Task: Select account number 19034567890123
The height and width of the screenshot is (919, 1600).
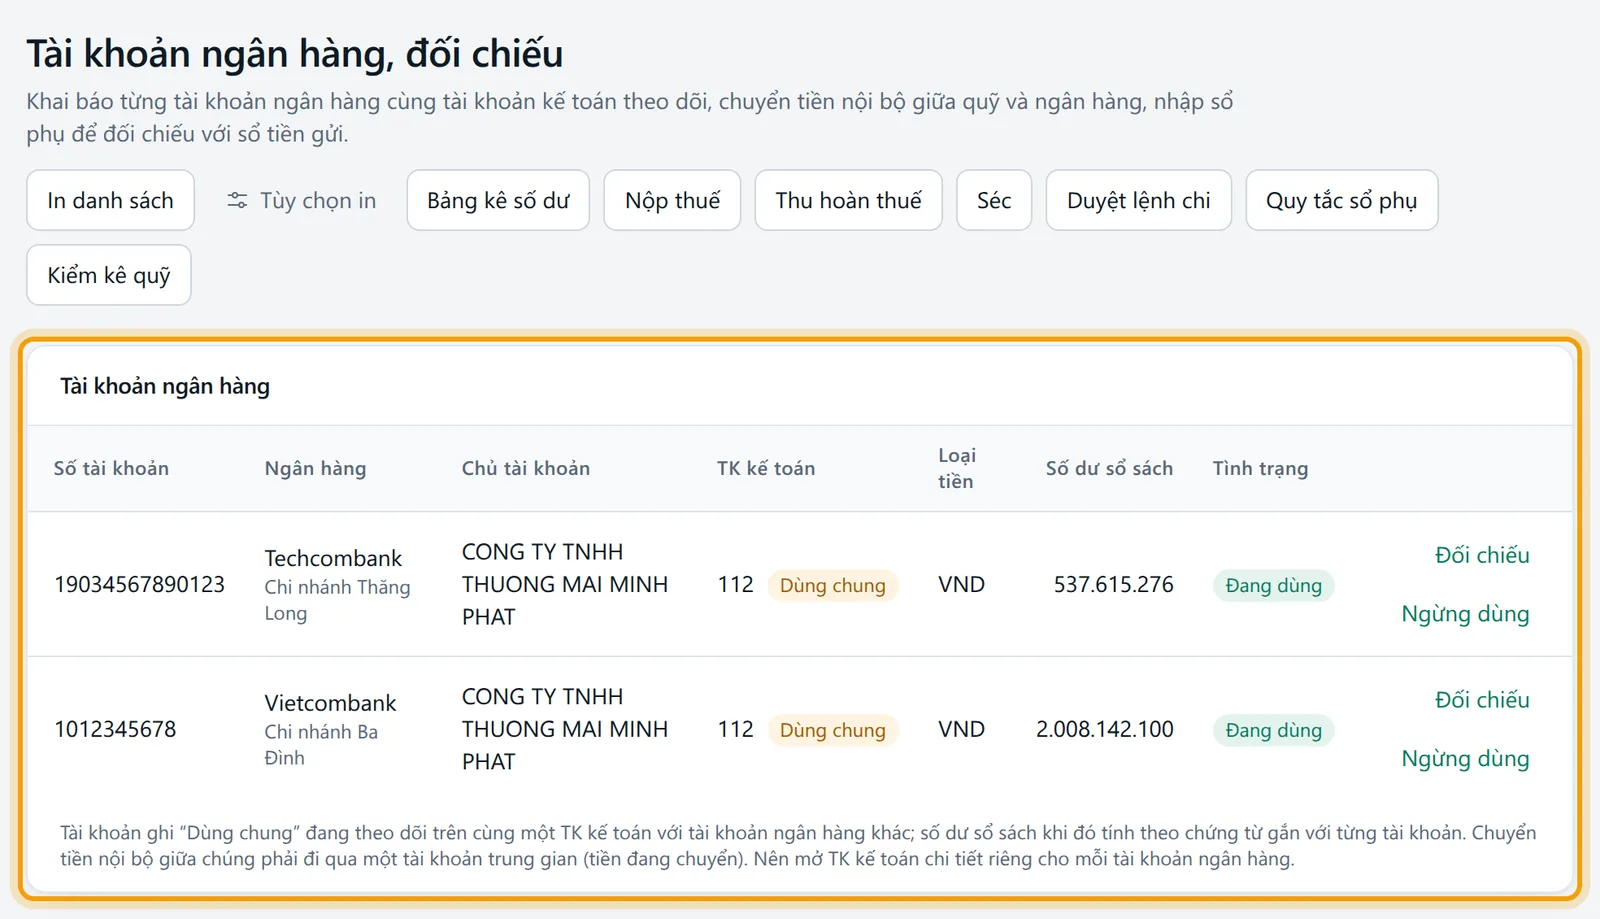Action: (x=139, y=584)
